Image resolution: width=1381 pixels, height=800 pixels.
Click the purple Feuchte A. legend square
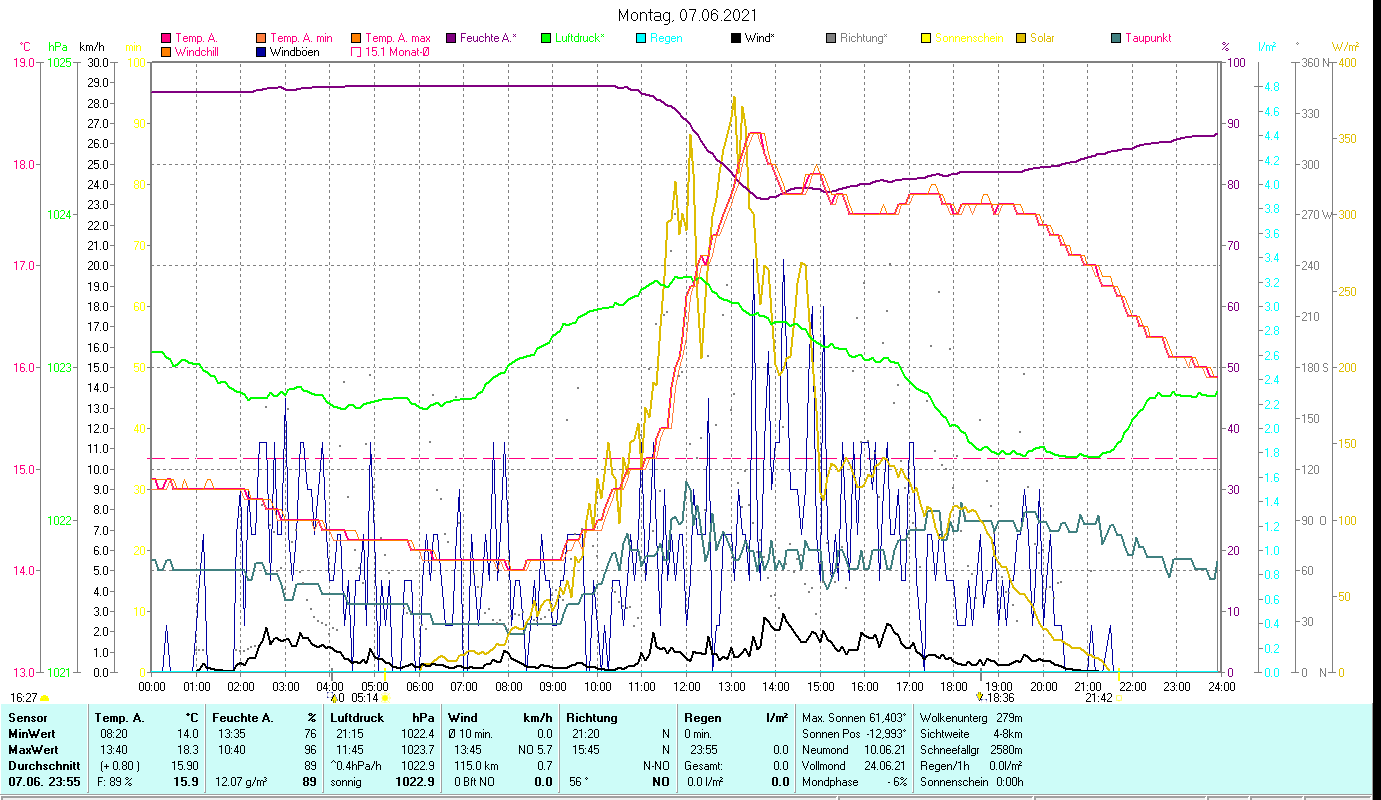pyautogui.click(x=451, y=38)
